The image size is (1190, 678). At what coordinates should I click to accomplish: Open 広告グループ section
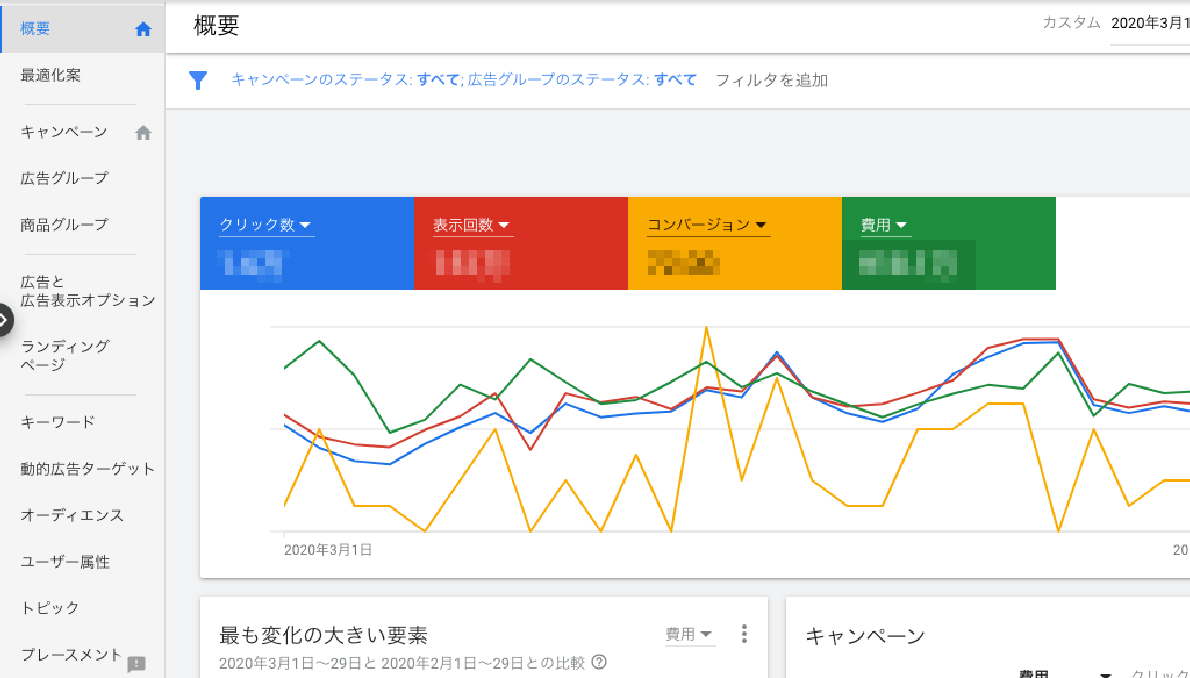[x=65, y=178]
